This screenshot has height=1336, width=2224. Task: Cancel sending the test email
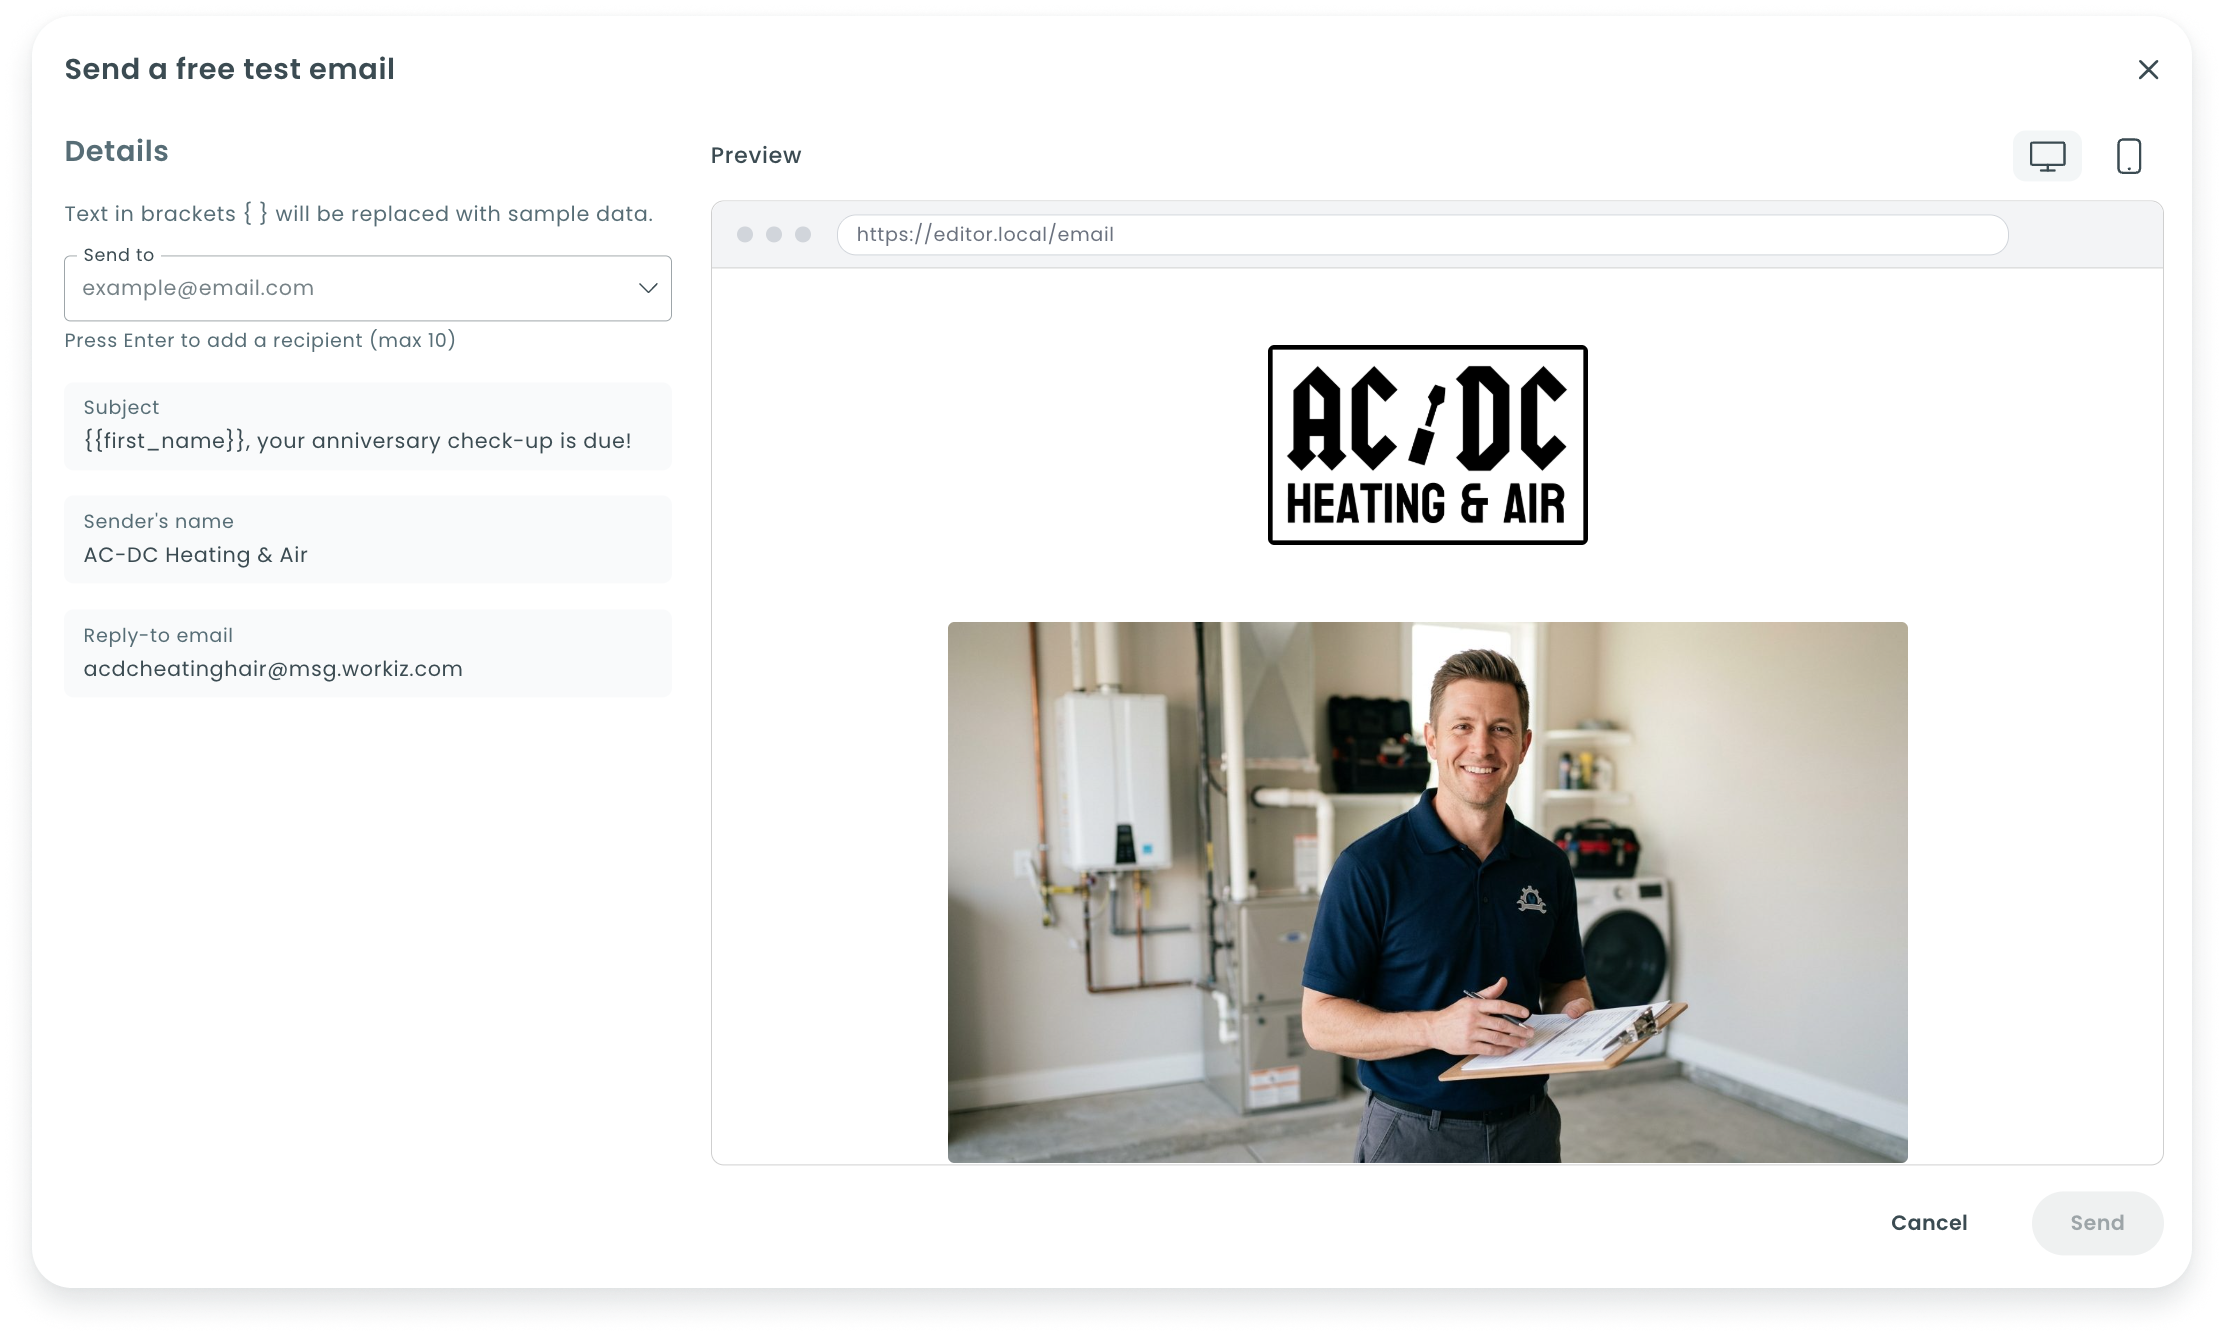[1929, 1223]
